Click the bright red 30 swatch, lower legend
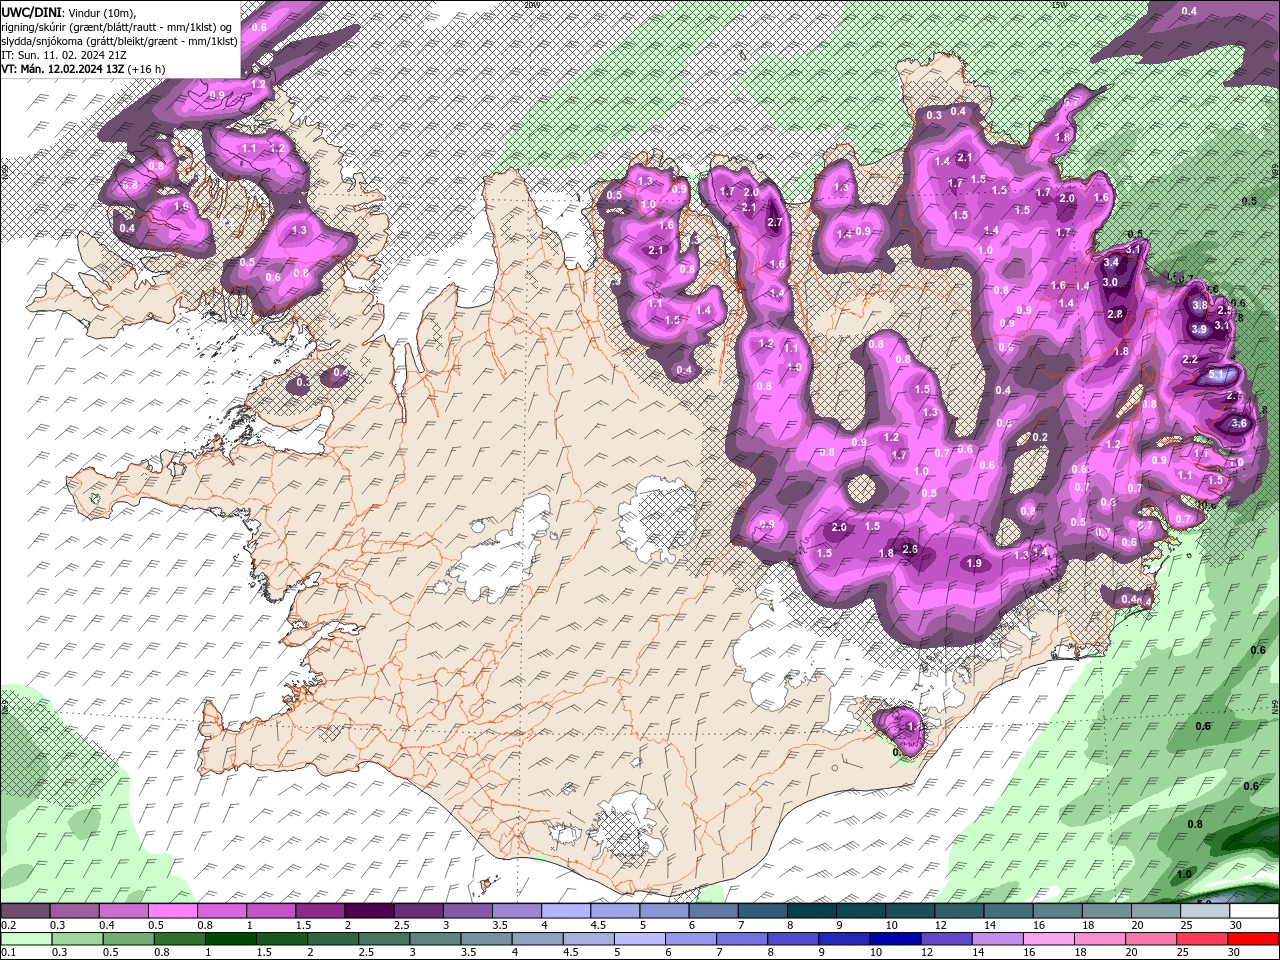This screenshot has height=960, width=1280. pyautogui.click(x=1253, y=938)
